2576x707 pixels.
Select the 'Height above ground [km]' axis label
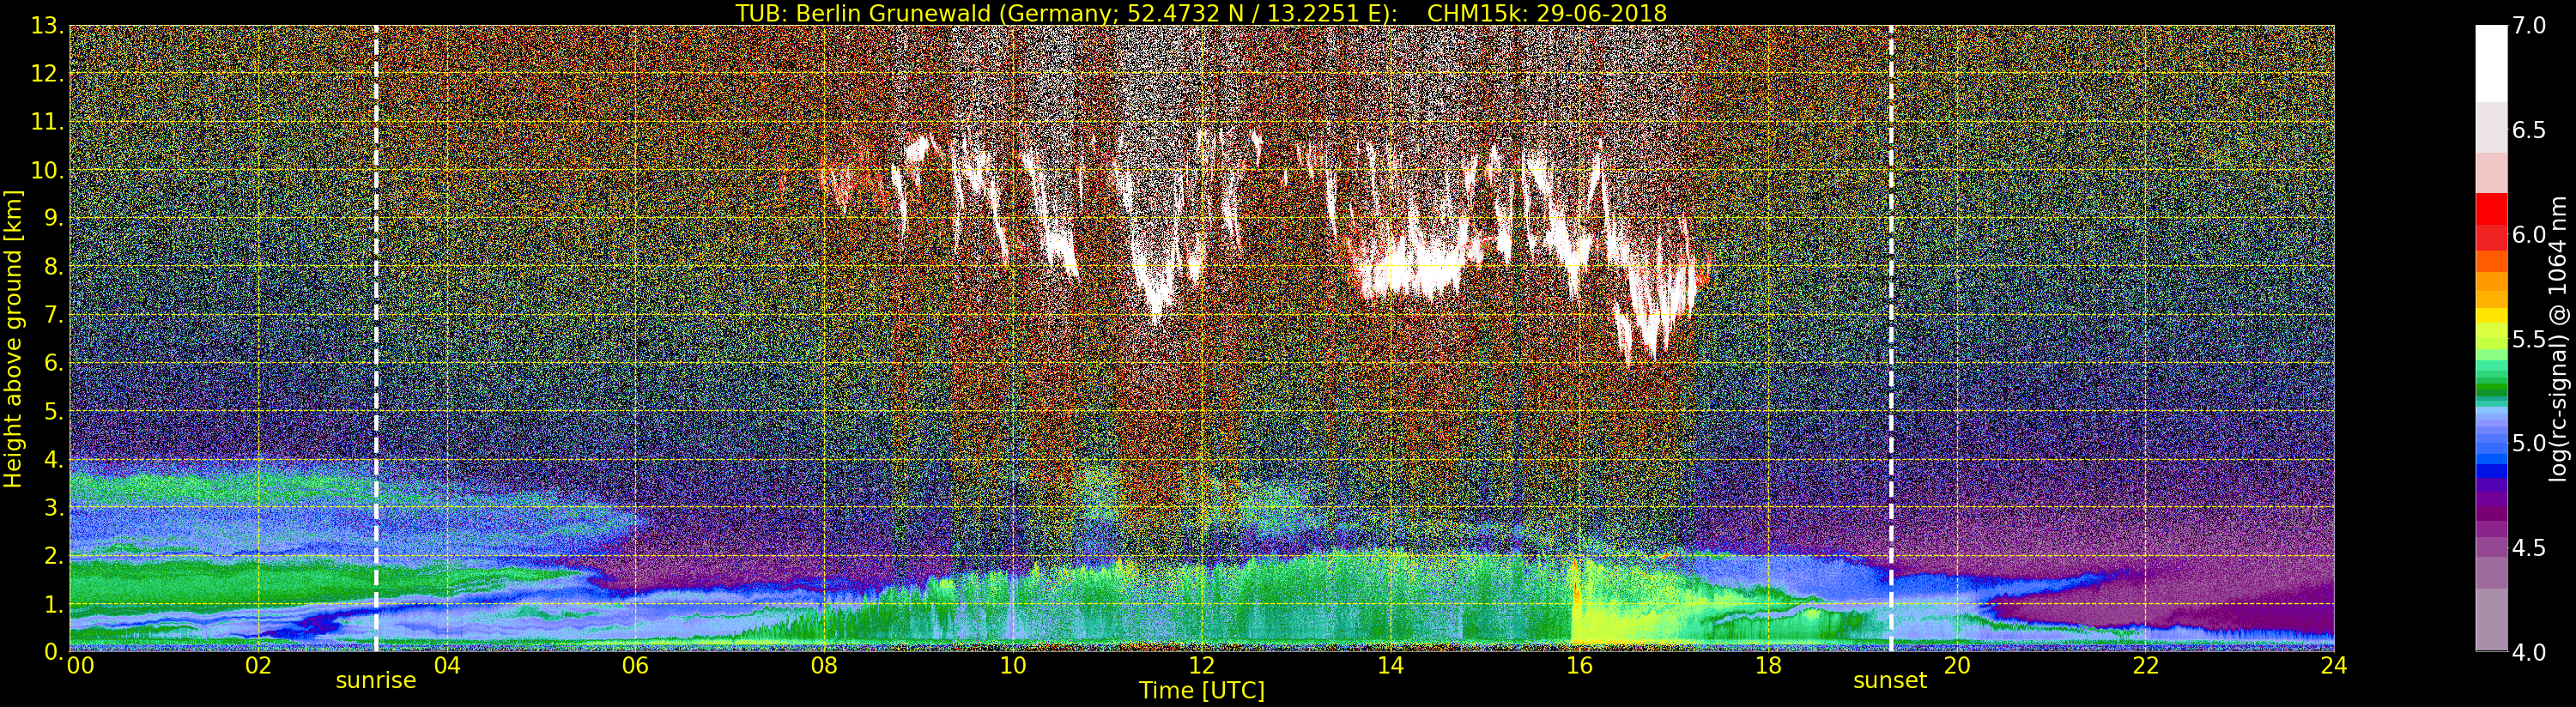pyautogui.click(x=13, y=338)
